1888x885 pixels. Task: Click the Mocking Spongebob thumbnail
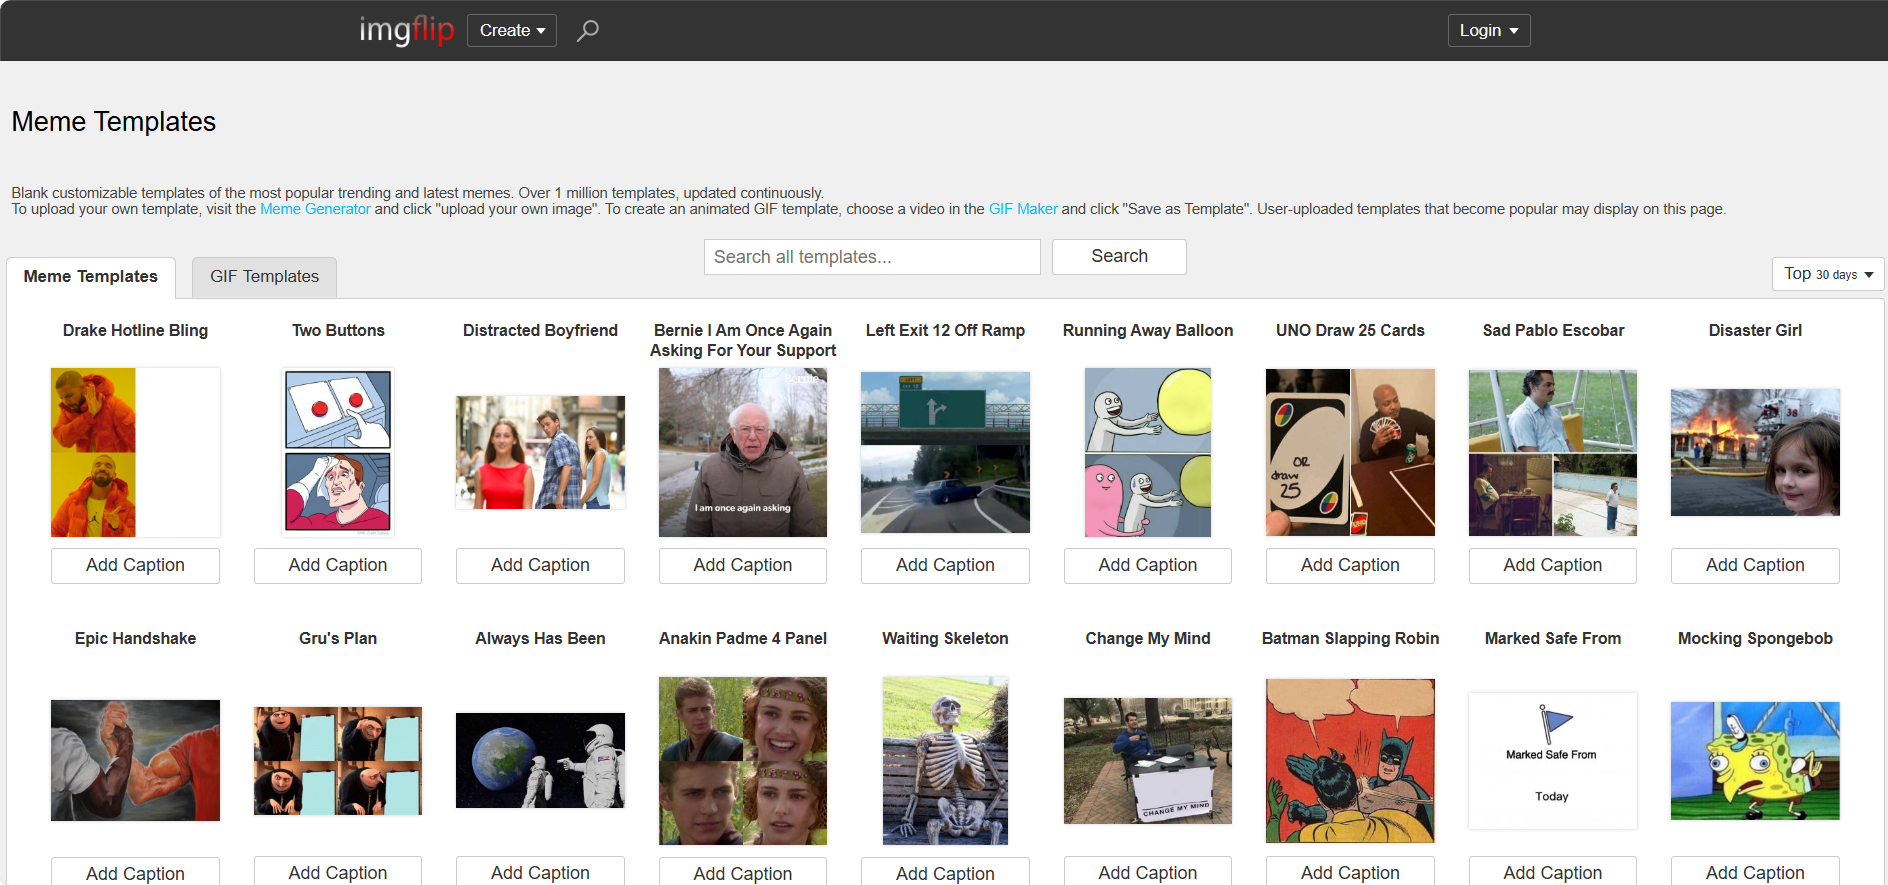pyautogui.click(x=1755, y=761)
